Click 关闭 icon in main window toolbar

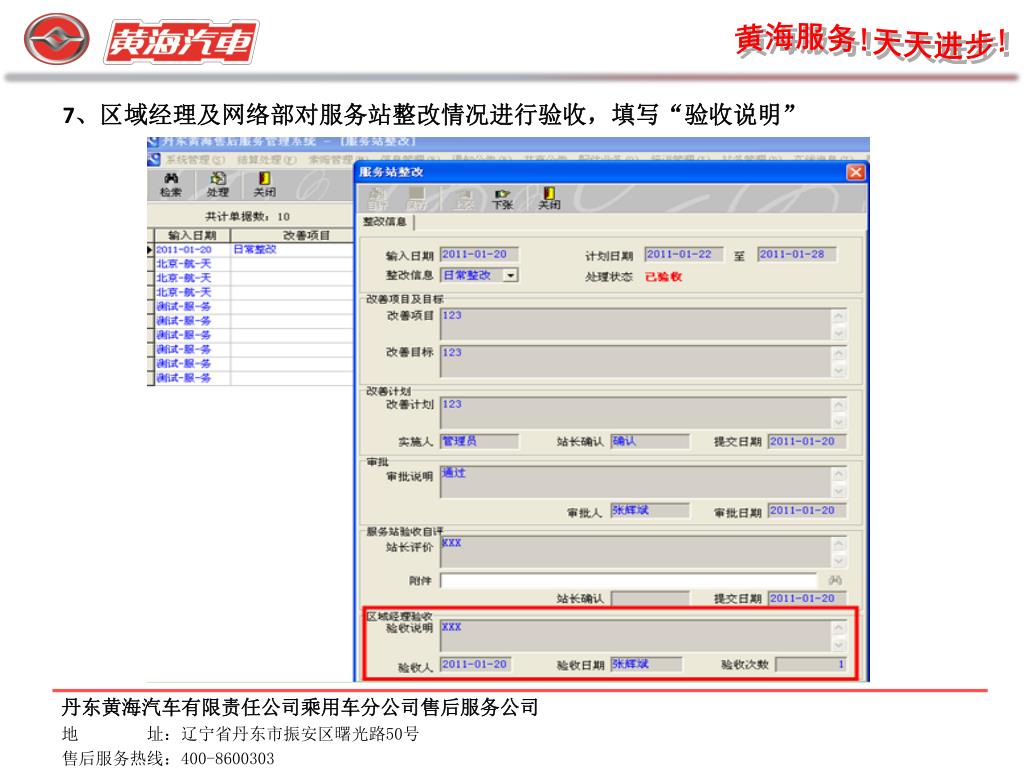(264, 185)
